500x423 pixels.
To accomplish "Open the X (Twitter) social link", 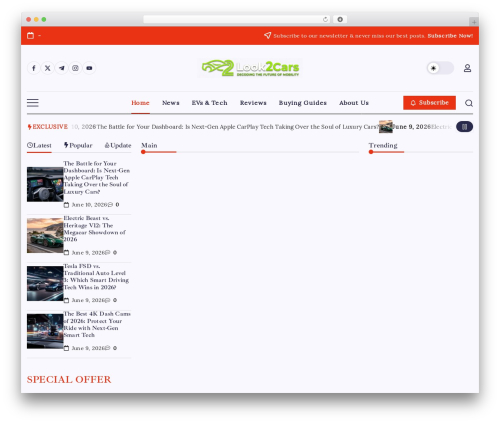I will pyautogui.click(x=48, y=68).
